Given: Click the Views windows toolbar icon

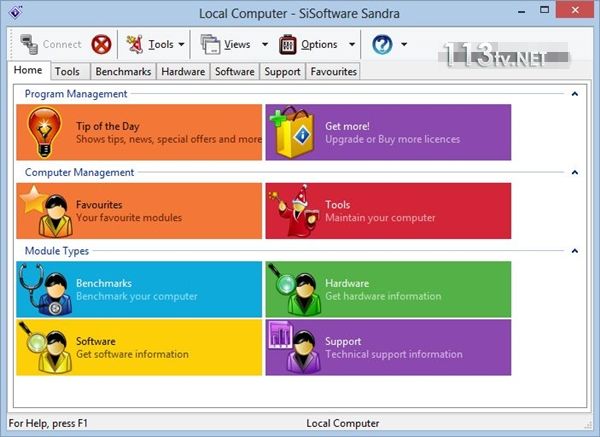Looking at the screenshot, I should tap(210, 44).
